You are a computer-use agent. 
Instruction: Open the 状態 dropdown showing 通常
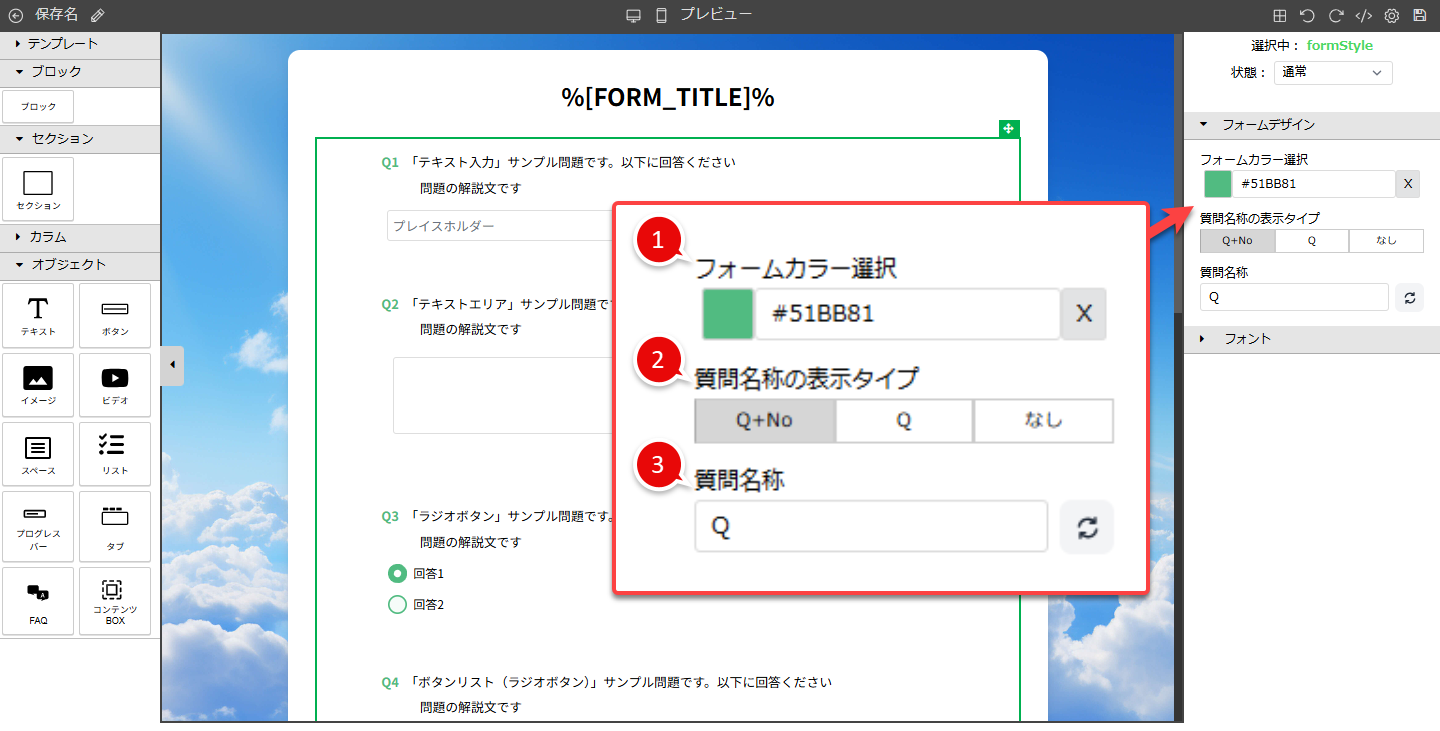(x=1332, y=72)
